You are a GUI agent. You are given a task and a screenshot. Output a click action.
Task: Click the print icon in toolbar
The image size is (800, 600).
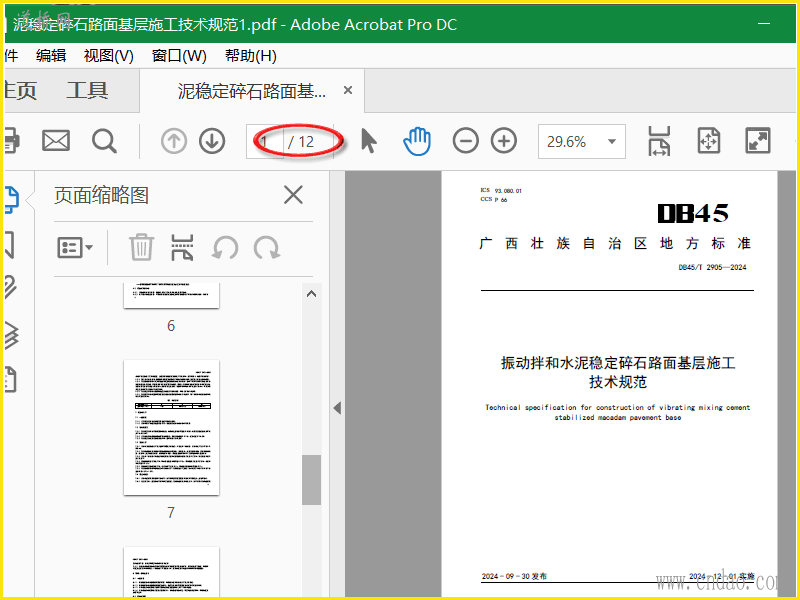[x=11, y=140]
